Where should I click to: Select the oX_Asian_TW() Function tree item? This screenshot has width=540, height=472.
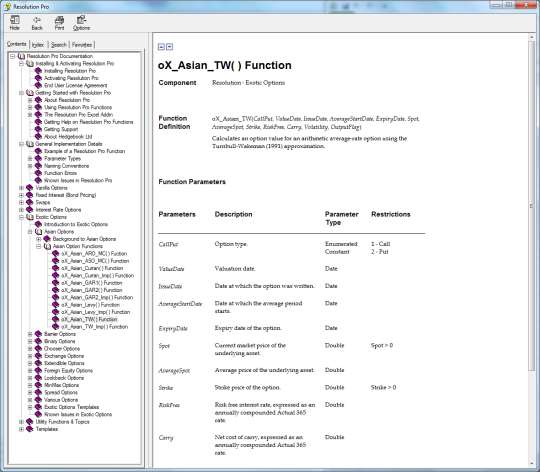[89, 319]
